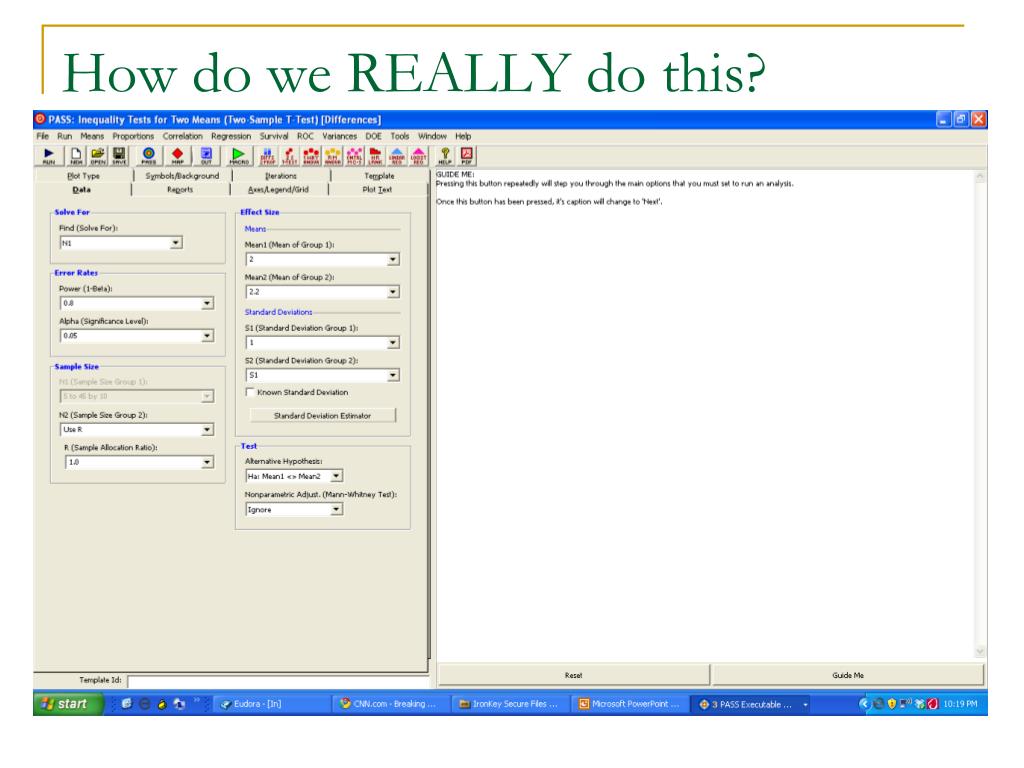Click the SAVE toolbar icon
Image resolution: width=1024 pixels, height=768 pixels.
[119, 156]
